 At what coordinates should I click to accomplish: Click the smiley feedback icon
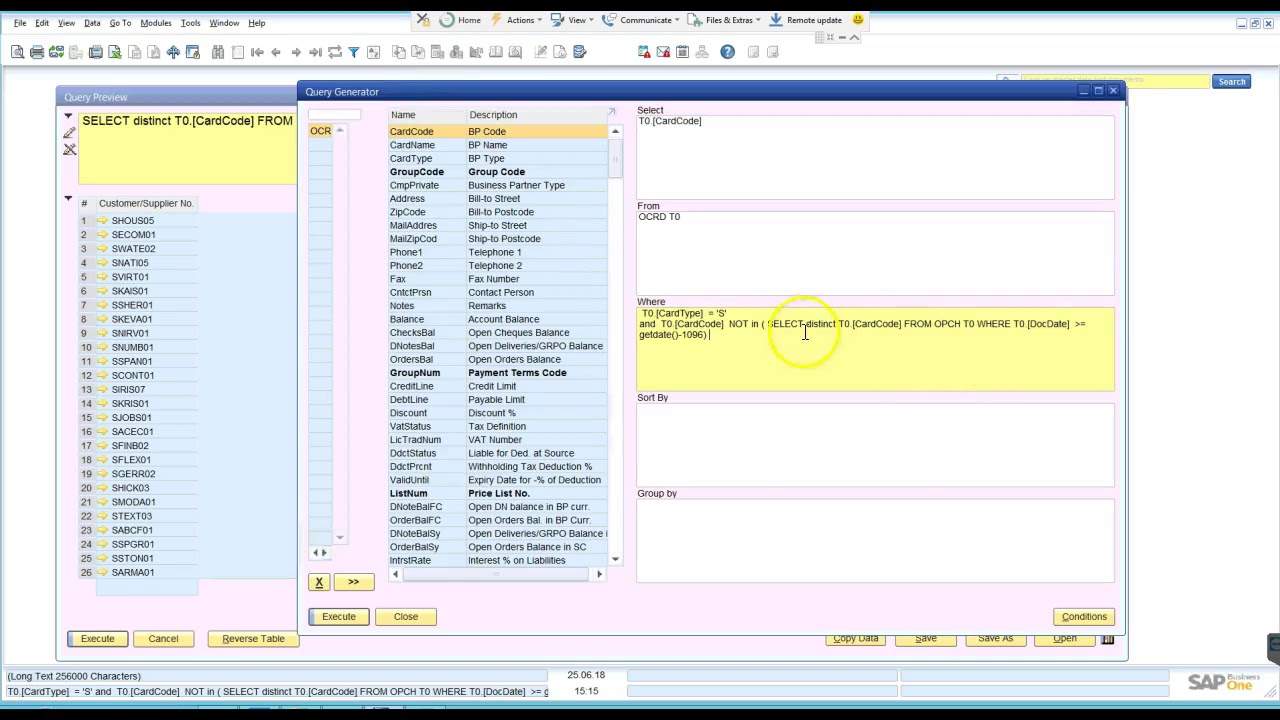pyautogui.click(x=858, y=20)
